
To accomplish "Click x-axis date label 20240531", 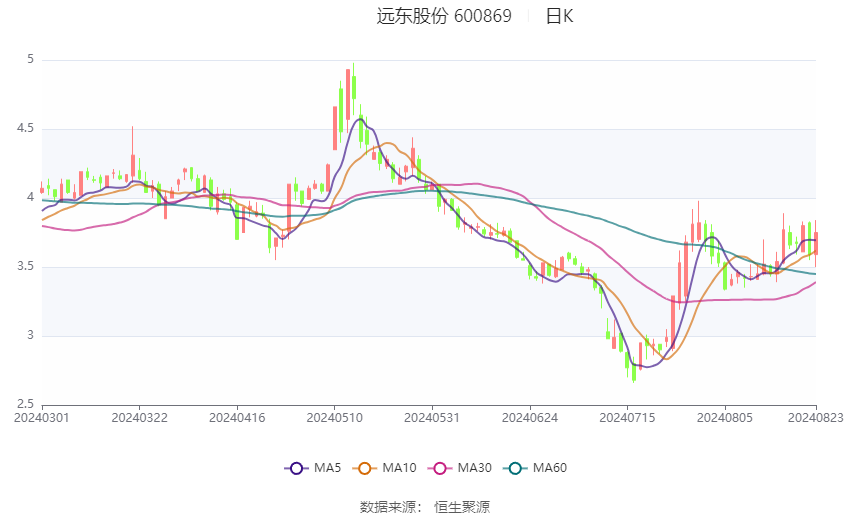I will 432,418.
